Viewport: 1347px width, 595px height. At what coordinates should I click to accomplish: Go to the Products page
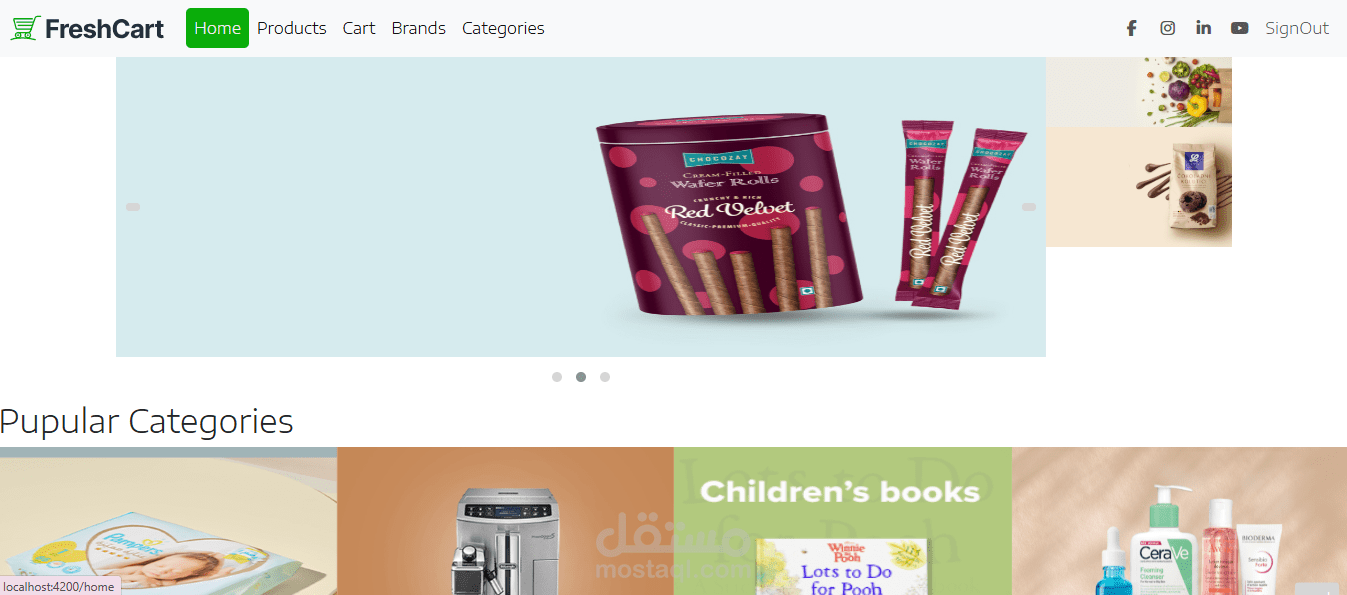coord(292,28)
